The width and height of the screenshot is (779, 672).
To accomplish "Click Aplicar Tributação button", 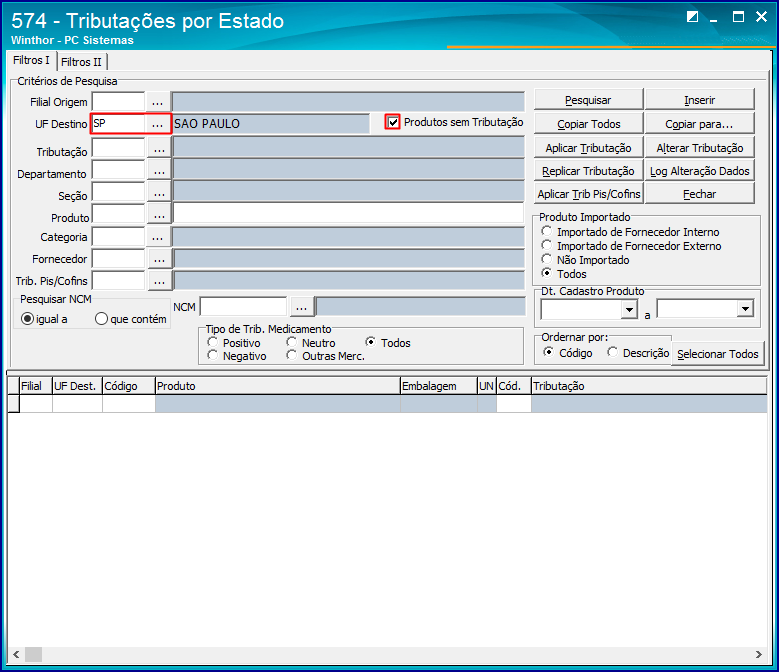I will click(588, 148).
